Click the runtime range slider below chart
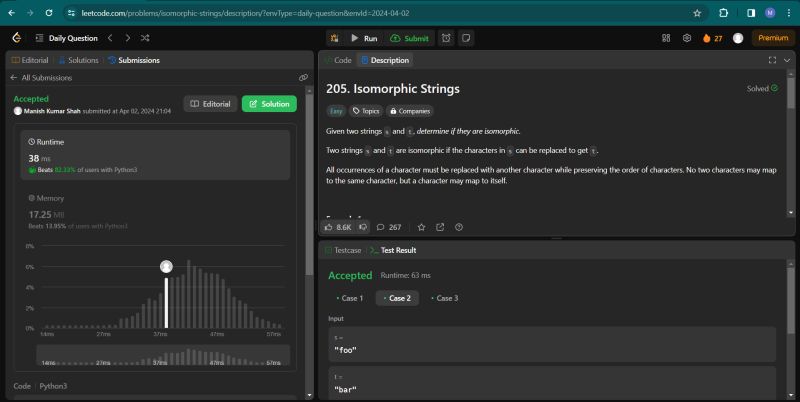Image resolution: width=800 pixels, height=402 pixels. coord(163,356)
